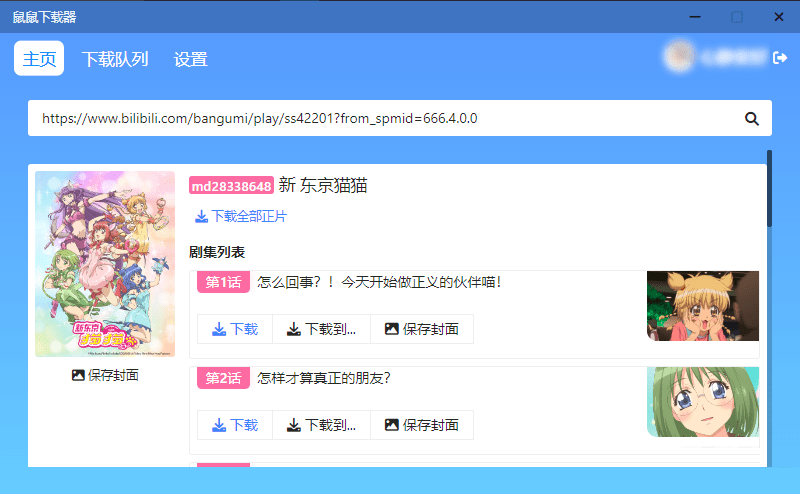Click the 第1话 pink label

(x=223, y=282)
